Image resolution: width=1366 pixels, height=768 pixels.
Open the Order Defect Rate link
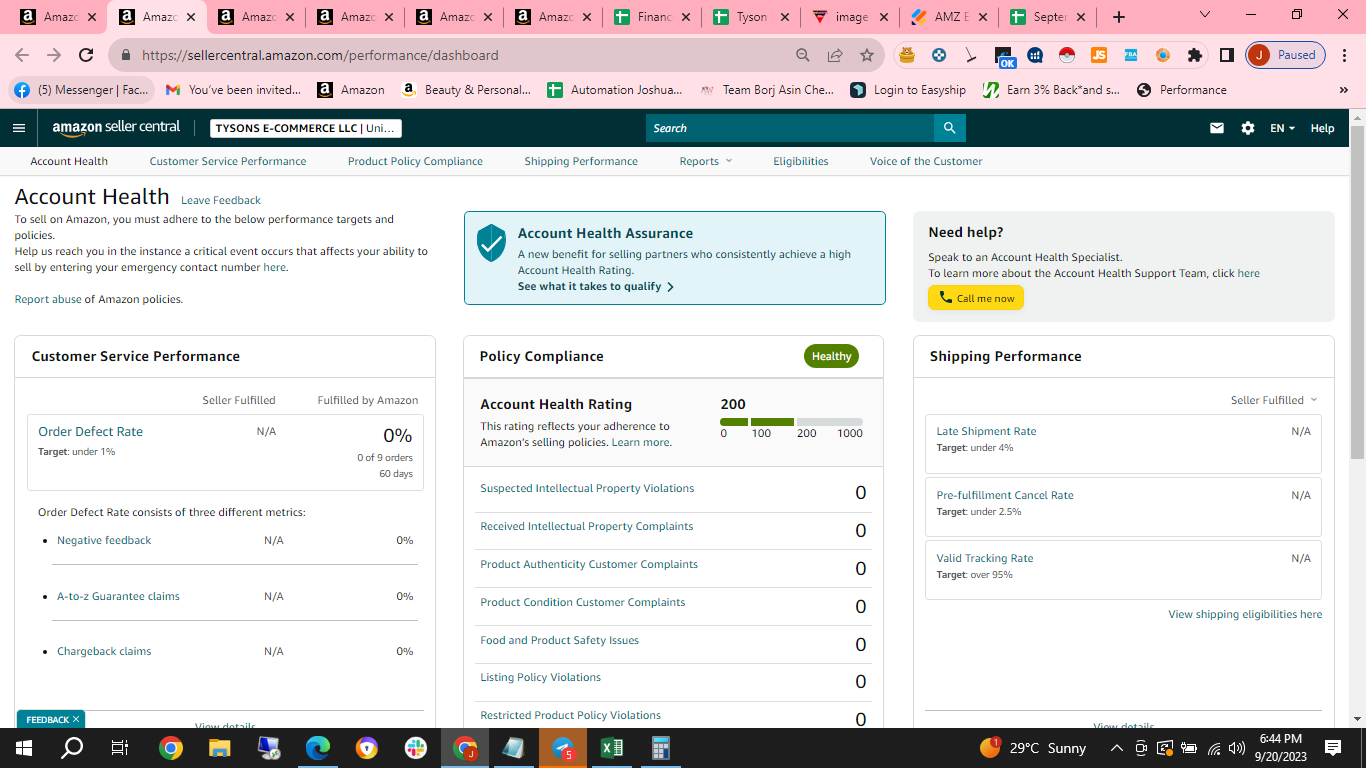(x=91, y=432)
